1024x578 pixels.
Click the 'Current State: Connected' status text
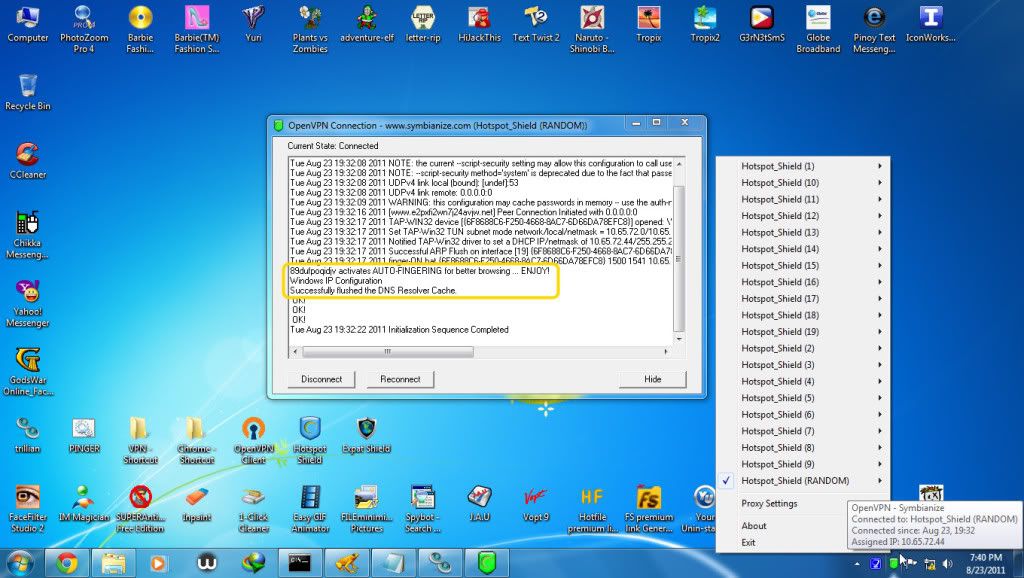[333, 146]
